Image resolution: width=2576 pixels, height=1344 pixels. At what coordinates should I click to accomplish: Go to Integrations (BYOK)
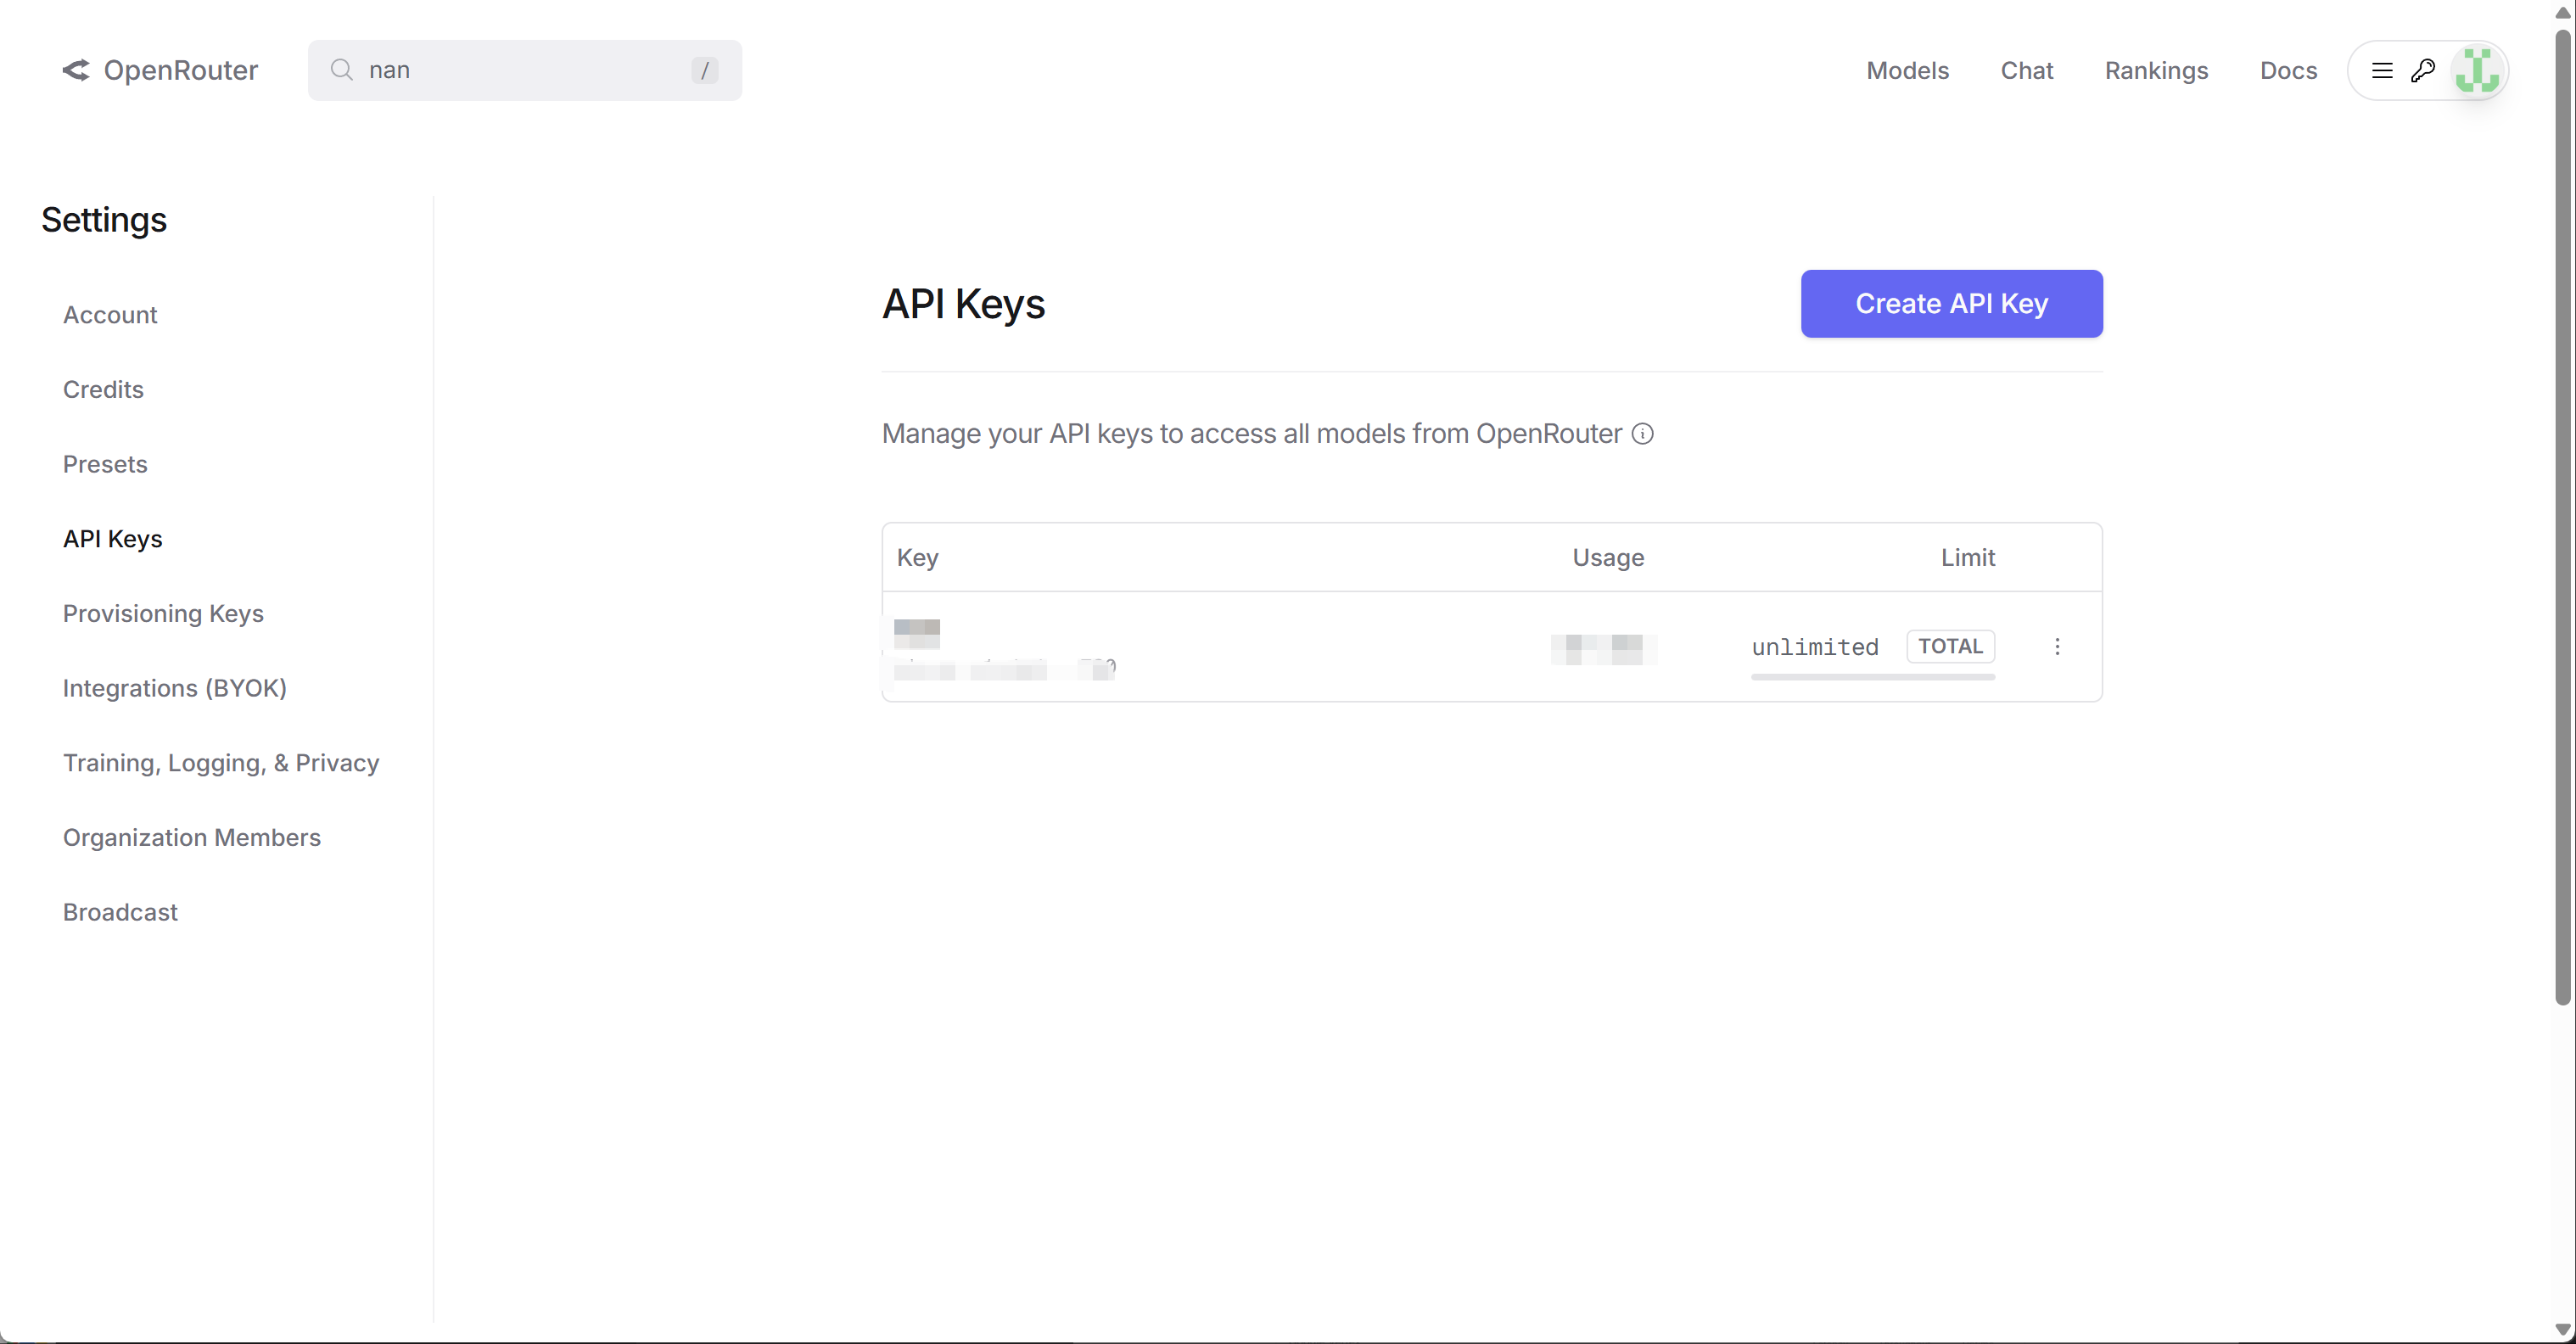point(175,688)
